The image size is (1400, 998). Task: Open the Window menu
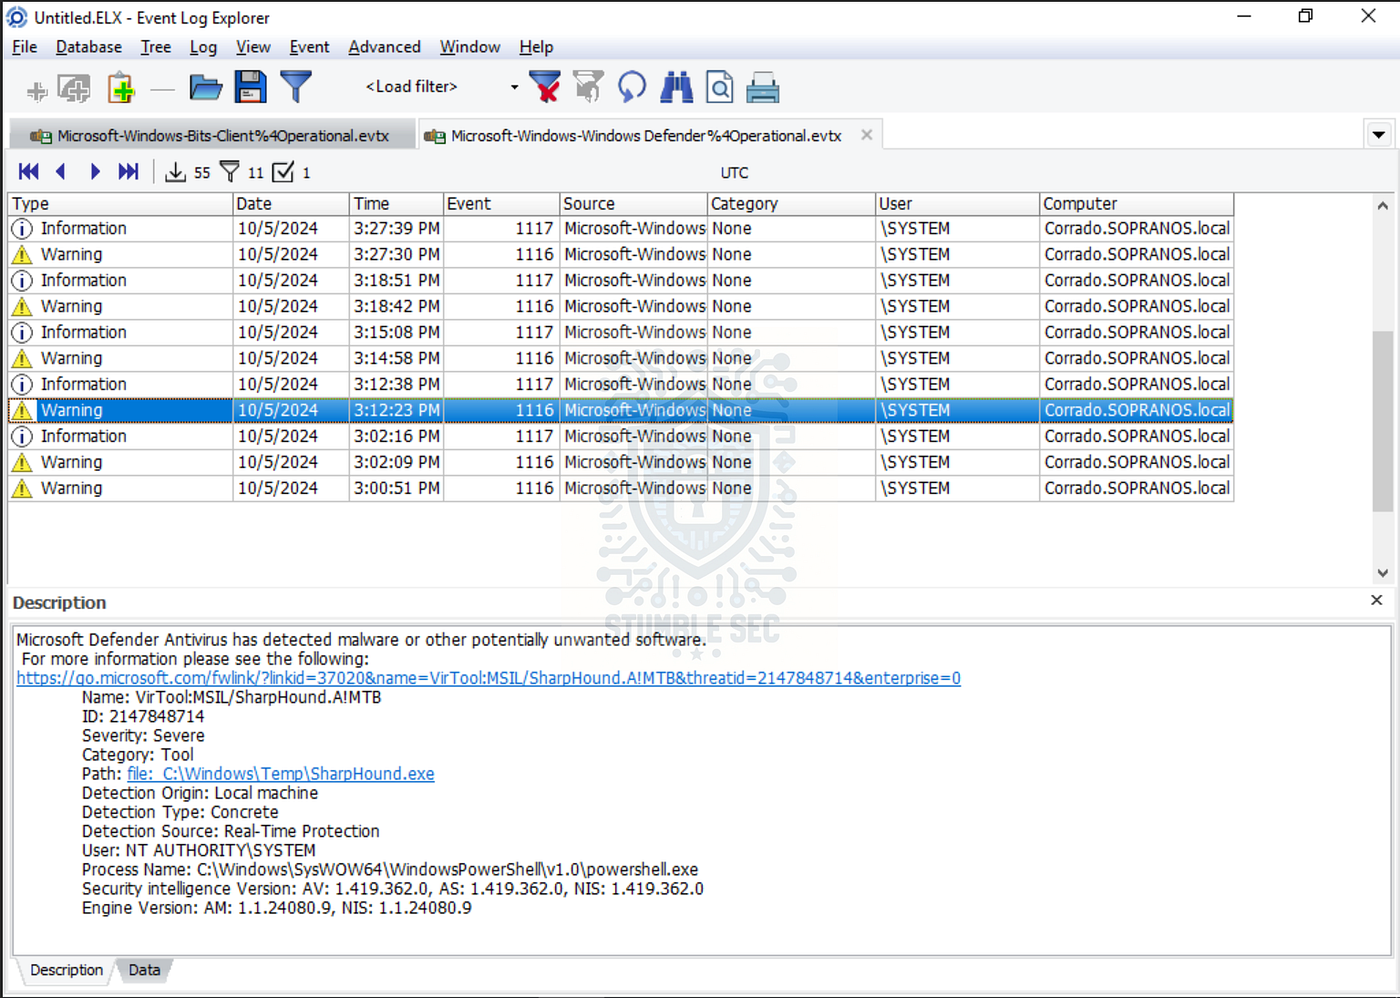coord(470,47)
